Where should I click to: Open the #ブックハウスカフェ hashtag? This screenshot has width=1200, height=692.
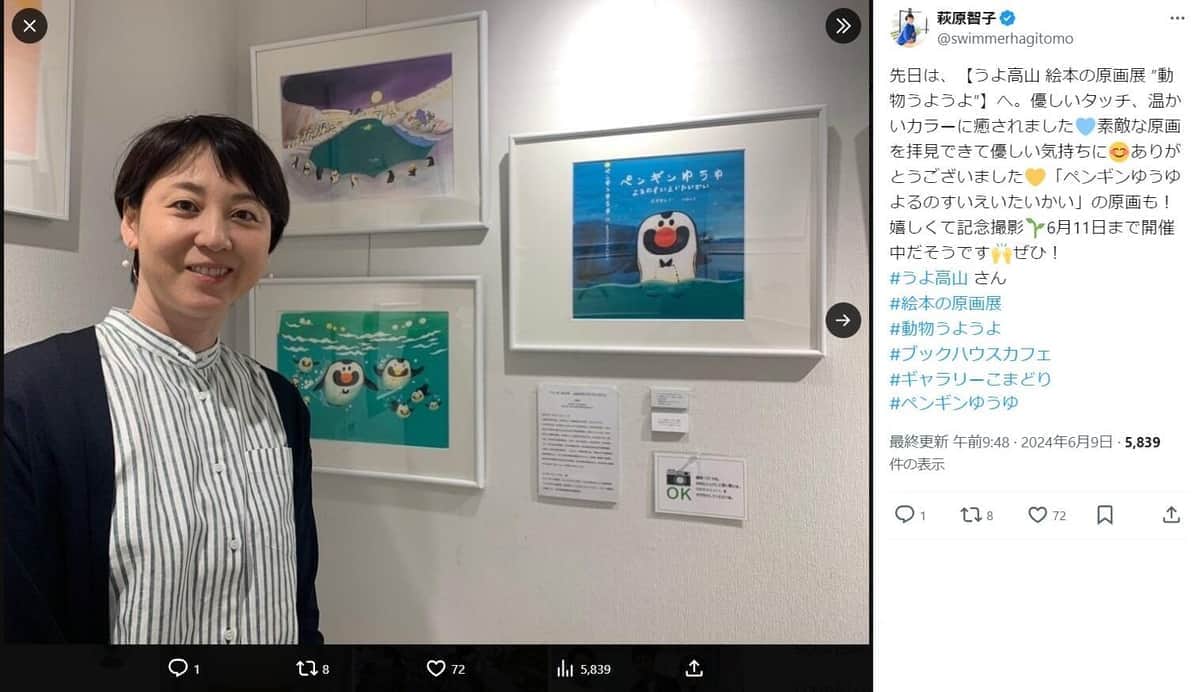point(970,353)
